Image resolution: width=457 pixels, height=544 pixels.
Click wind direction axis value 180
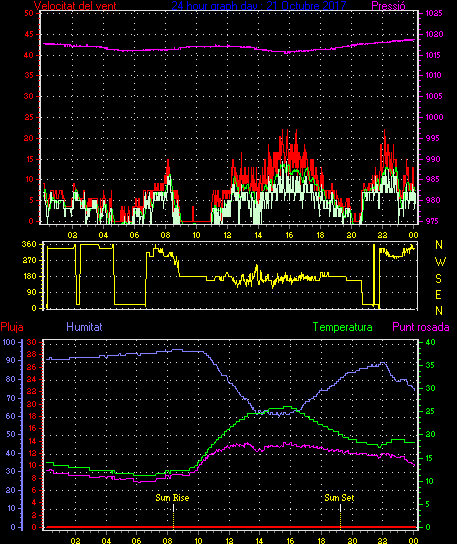click(x=29, y=276)
